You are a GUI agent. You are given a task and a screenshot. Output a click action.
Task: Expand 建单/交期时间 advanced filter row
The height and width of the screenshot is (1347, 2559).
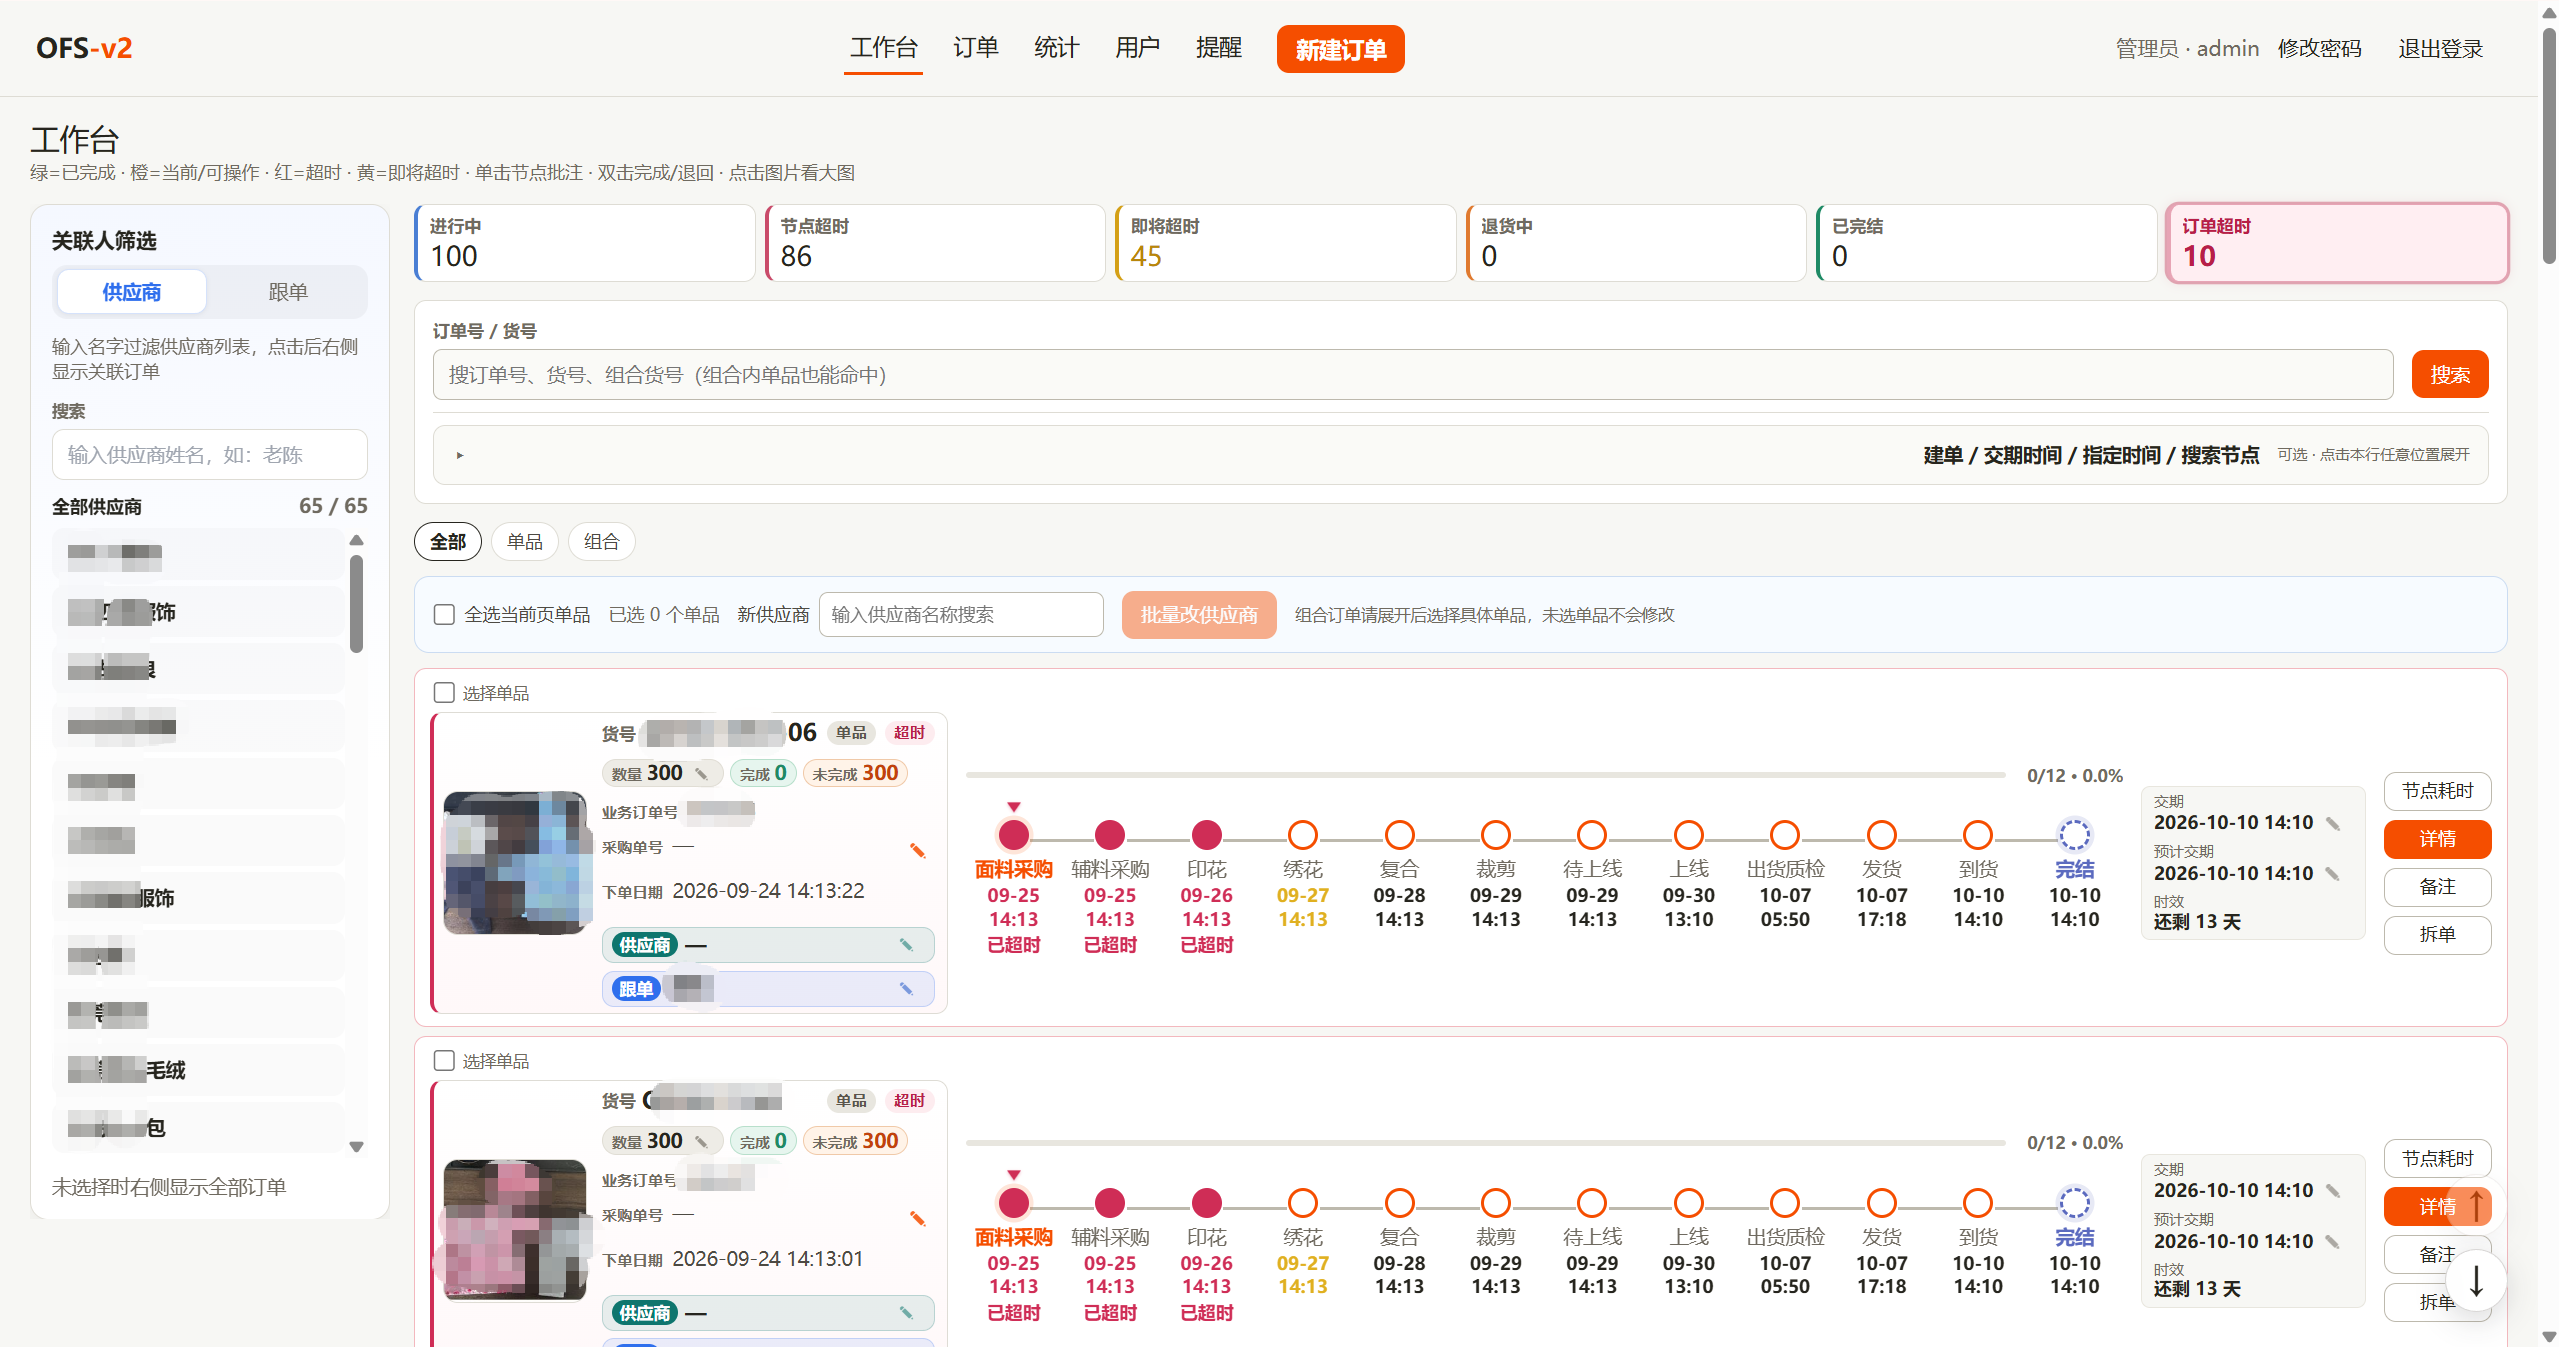pyautogui.click(x=1460, y=455)
